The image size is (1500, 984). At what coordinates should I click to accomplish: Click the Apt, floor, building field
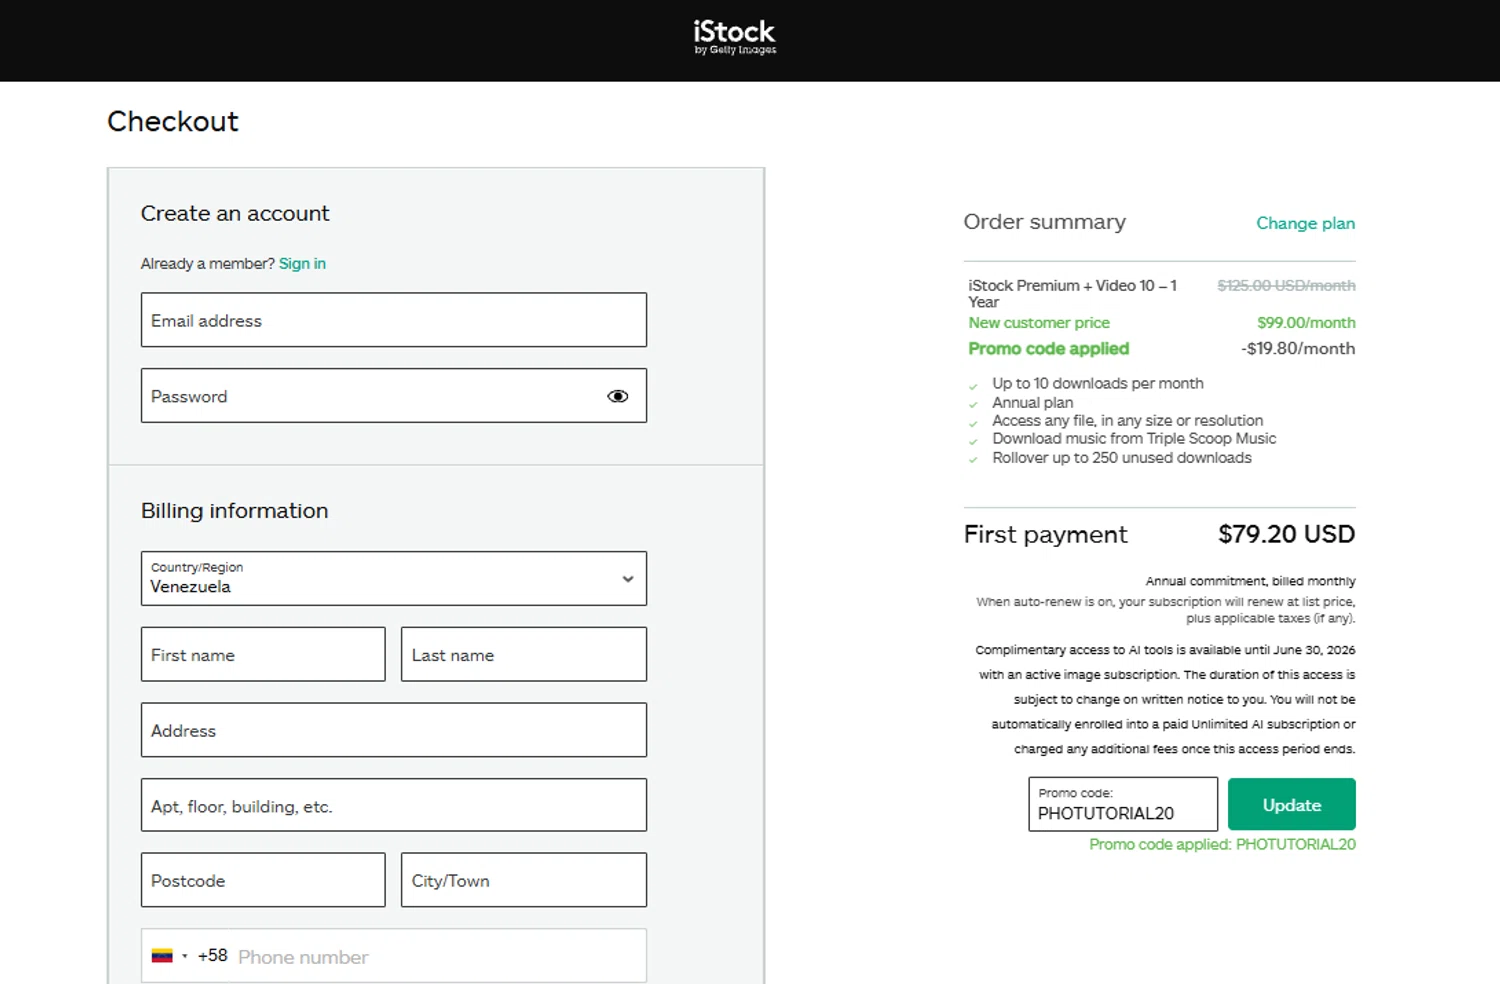(394, 805)
